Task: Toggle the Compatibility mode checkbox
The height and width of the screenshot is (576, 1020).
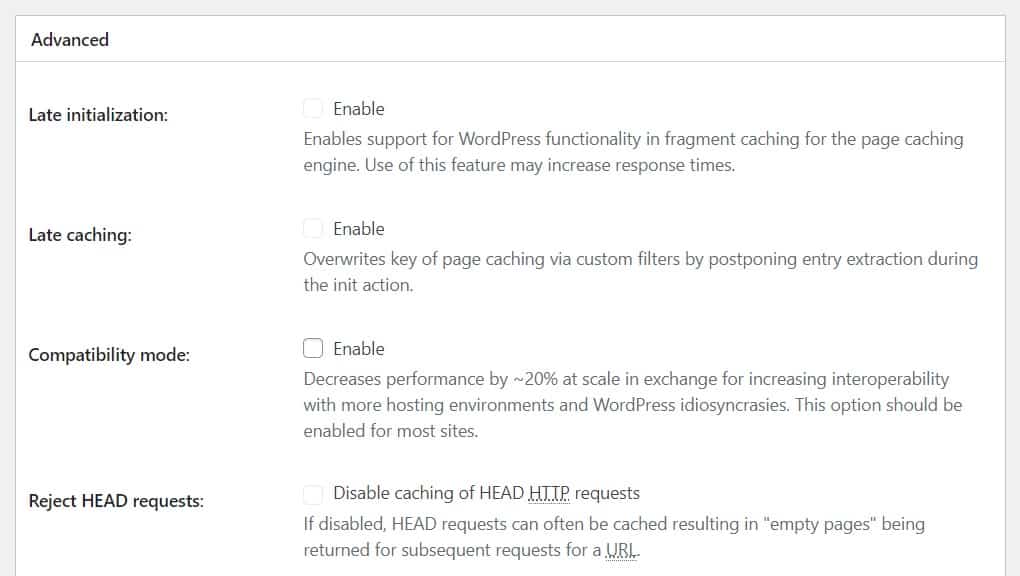Action: tap(313, 349)
